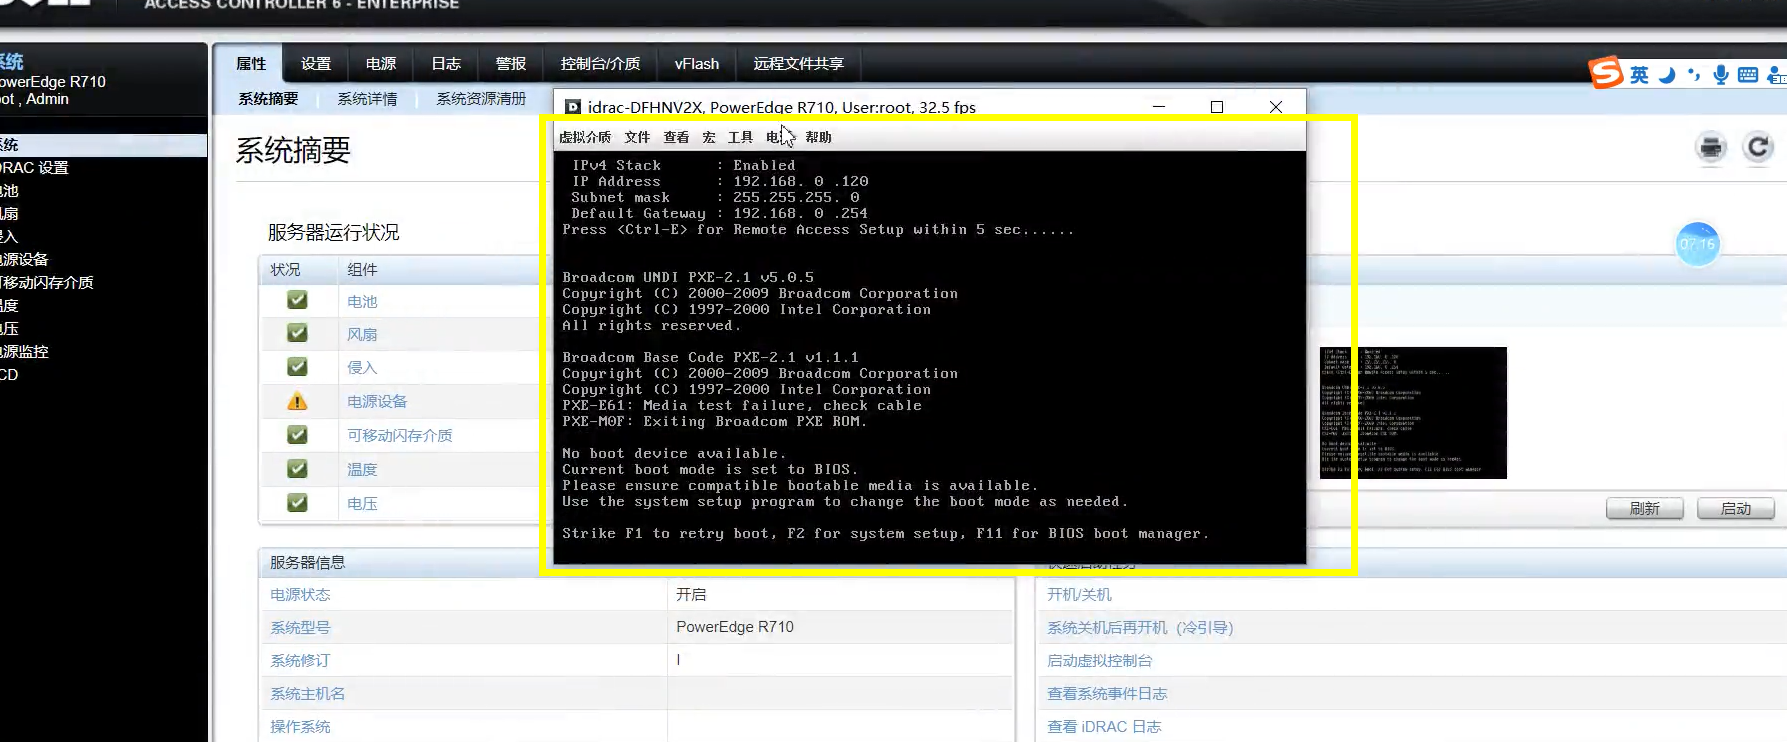The image size is (1787, 742).
Task: Click the print page icon
Action: click(1711, 148)
